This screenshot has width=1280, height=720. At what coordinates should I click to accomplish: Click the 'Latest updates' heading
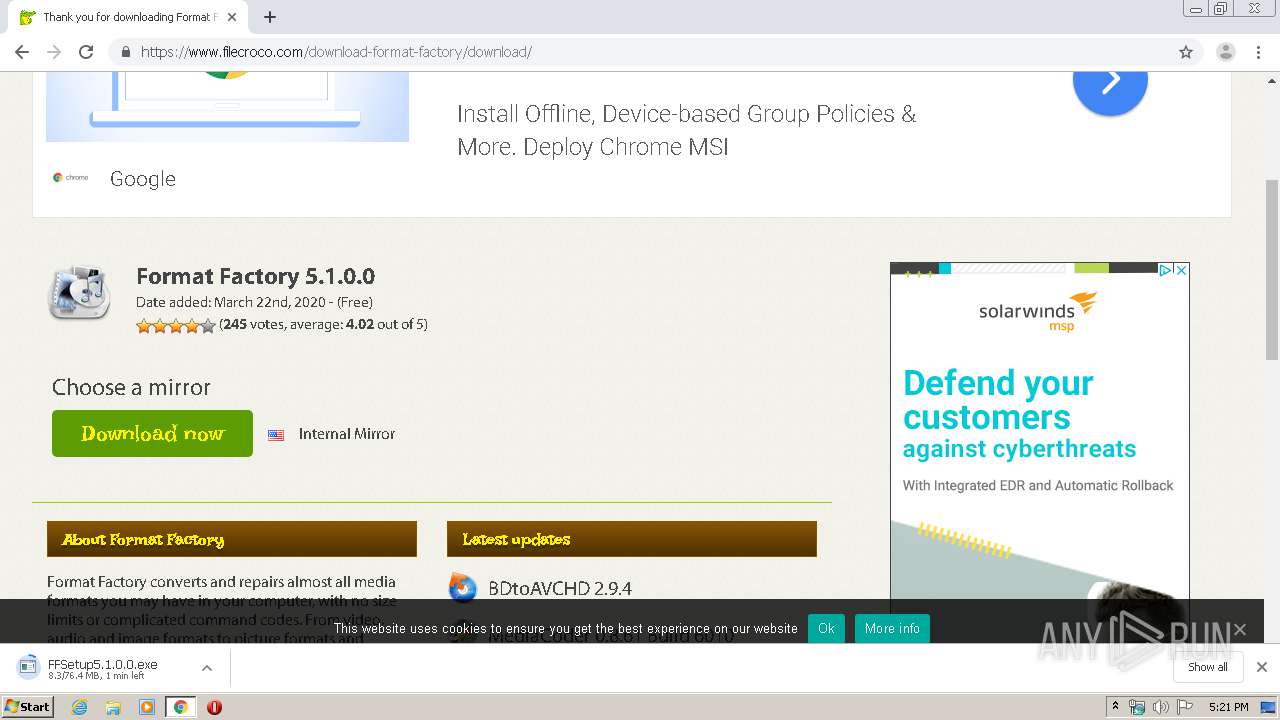point(516,539)
